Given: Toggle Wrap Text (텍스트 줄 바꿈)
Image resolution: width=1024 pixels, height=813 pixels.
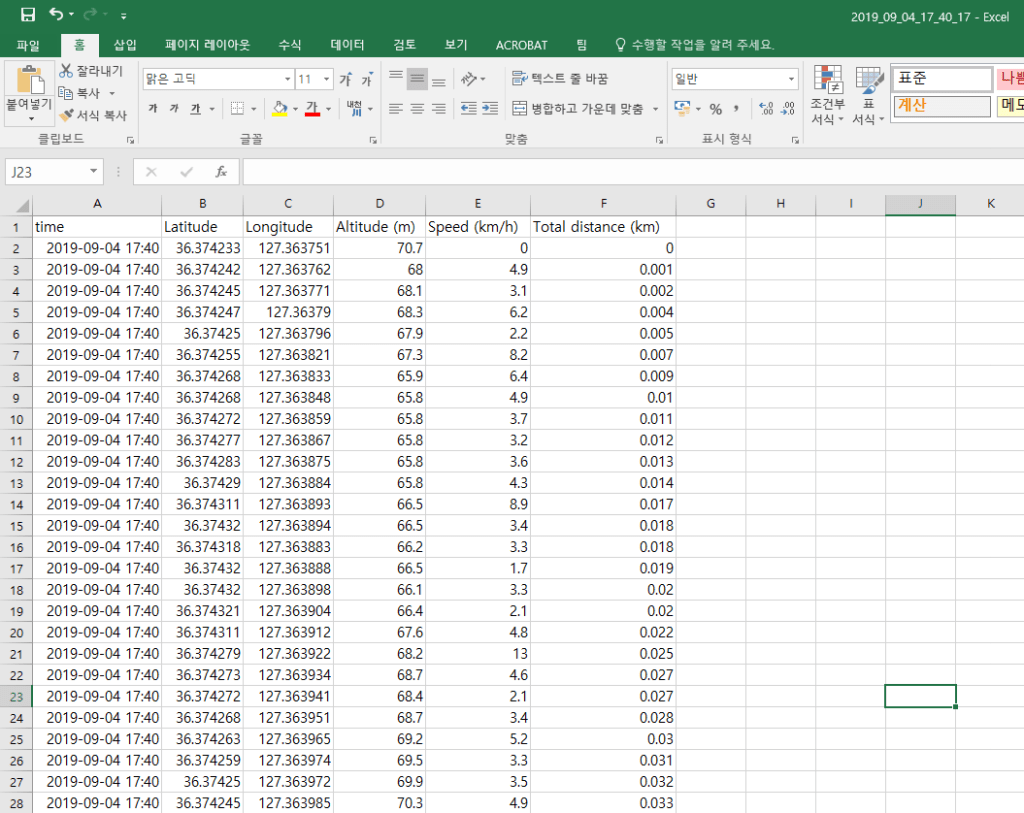Looking at the screenshot, I should [x=559, y=78].
